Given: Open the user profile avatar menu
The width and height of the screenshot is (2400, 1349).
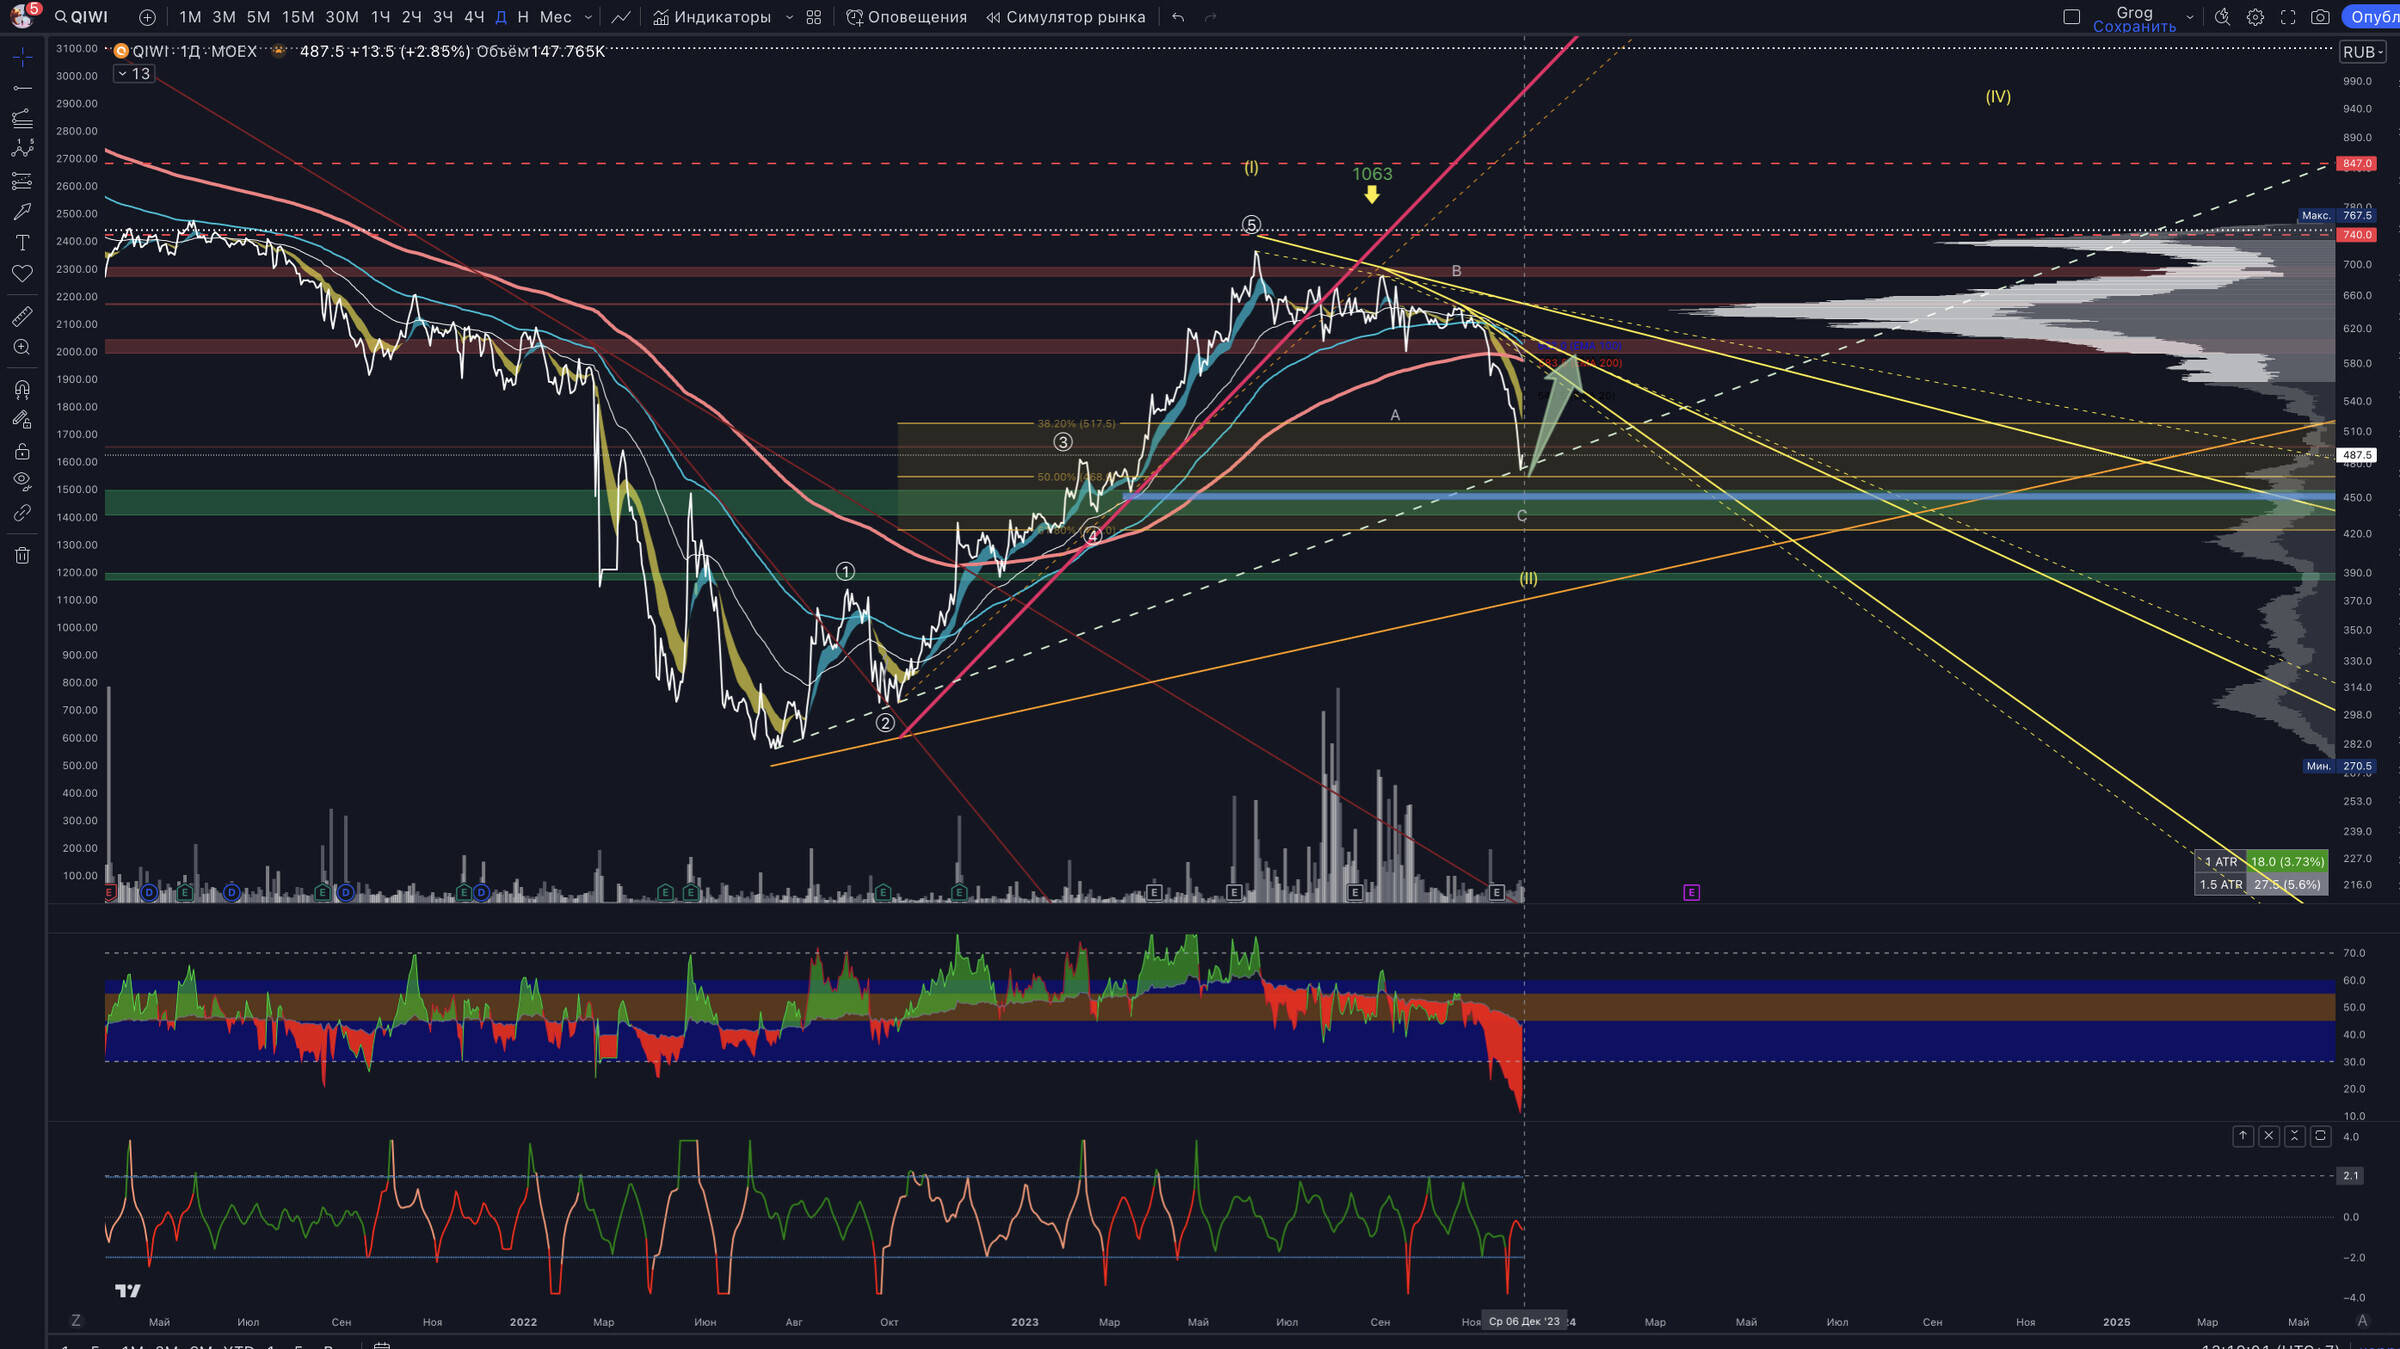Looking at the screenshot, I should pyautogui.click(x=21, y=16).
